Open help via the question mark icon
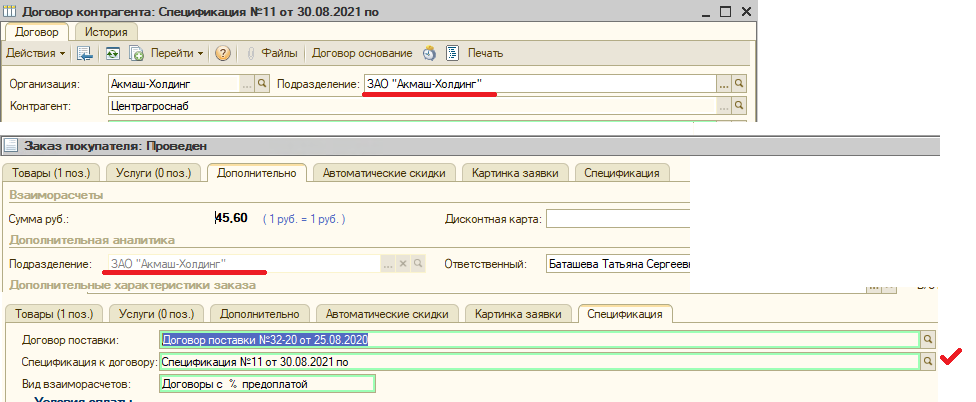Screen dimensions: 976x402 [223, 54]
